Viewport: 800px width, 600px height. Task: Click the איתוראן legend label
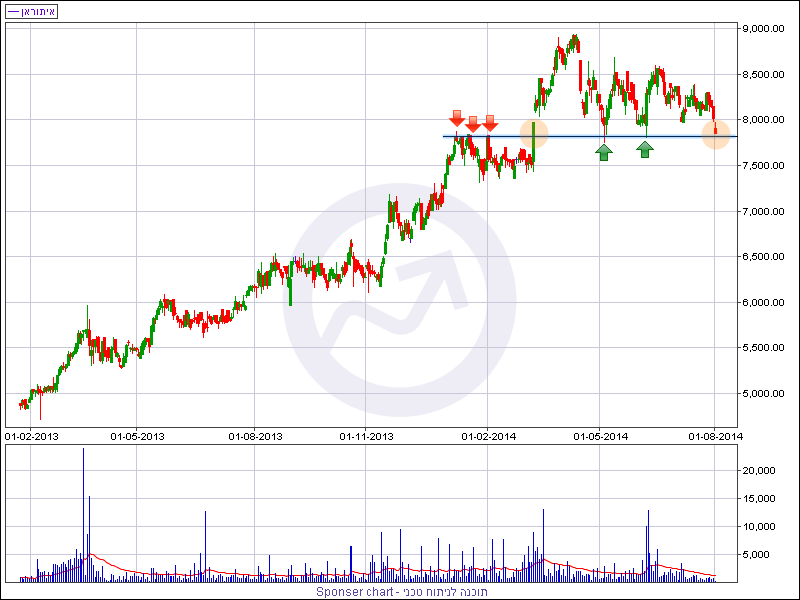[31, 11]
